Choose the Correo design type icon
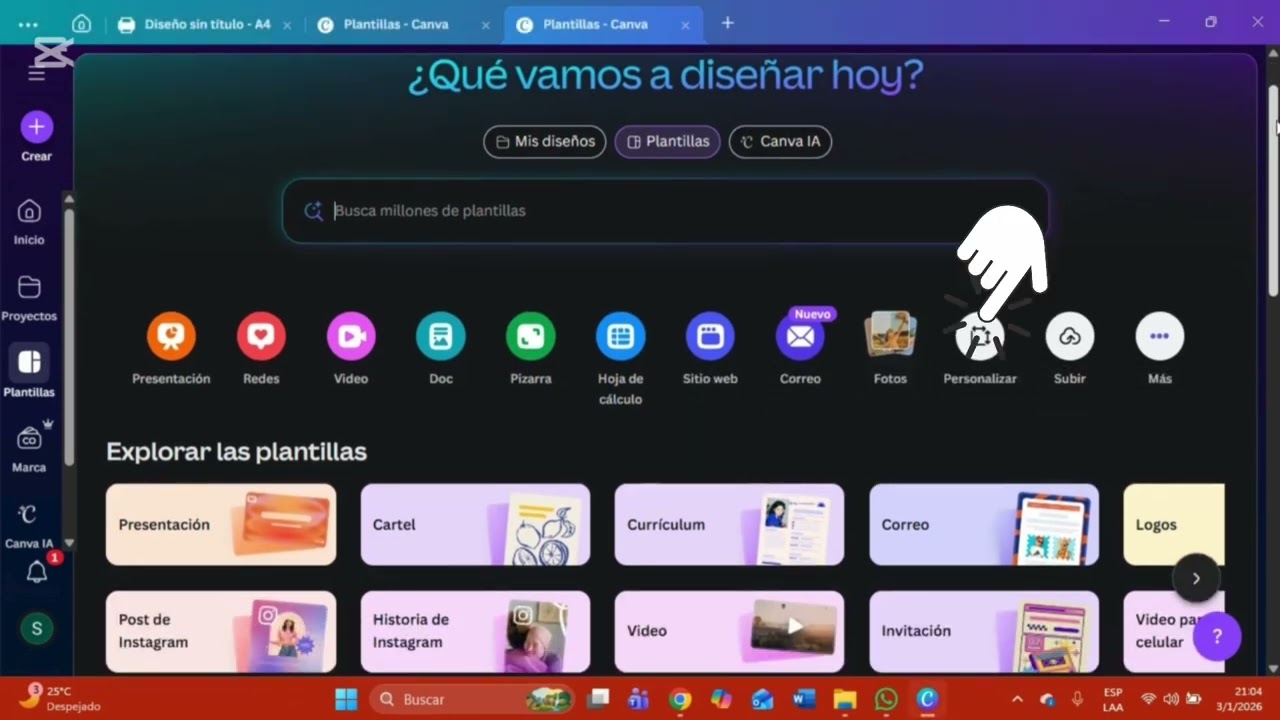The height and width of the screenshot is (720, 1280). pos(800,336)
